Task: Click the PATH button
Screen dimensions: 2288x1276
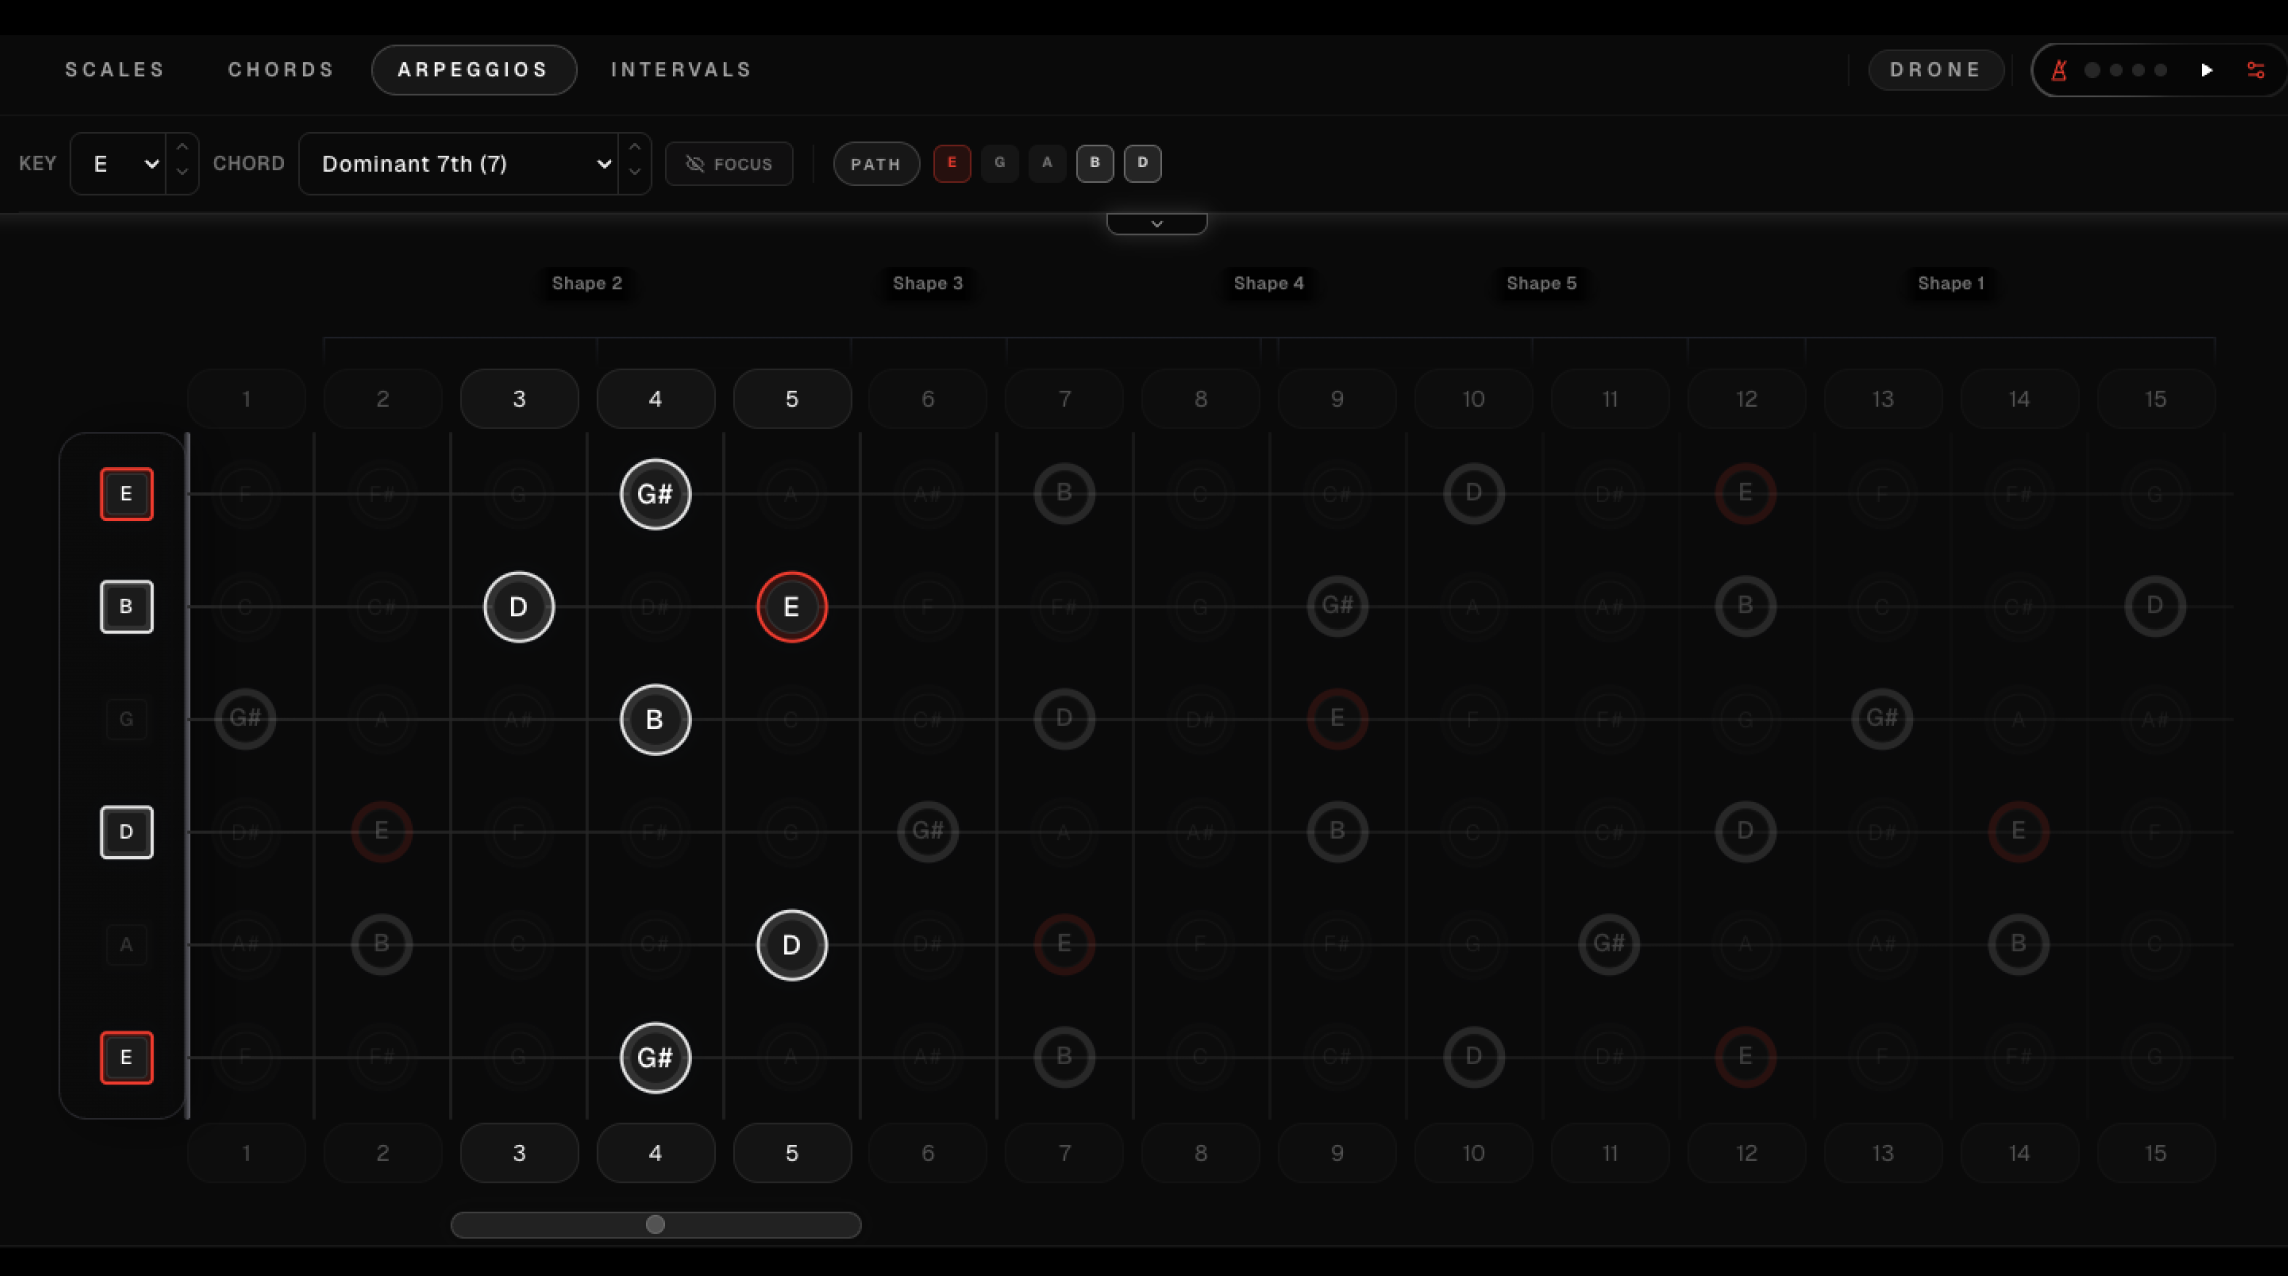Action: 876,163
